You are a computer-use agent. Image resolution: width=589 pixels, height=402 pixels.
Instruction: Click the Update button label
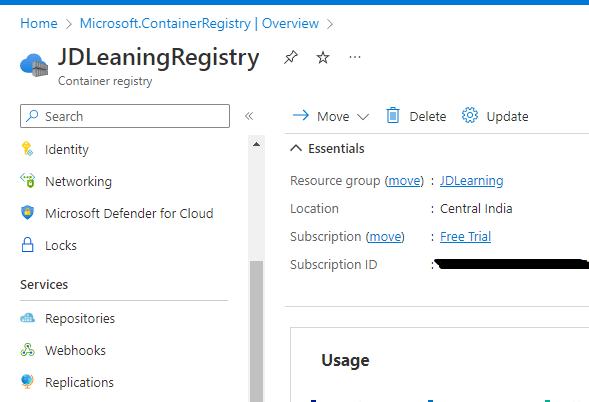coord(507,116)
